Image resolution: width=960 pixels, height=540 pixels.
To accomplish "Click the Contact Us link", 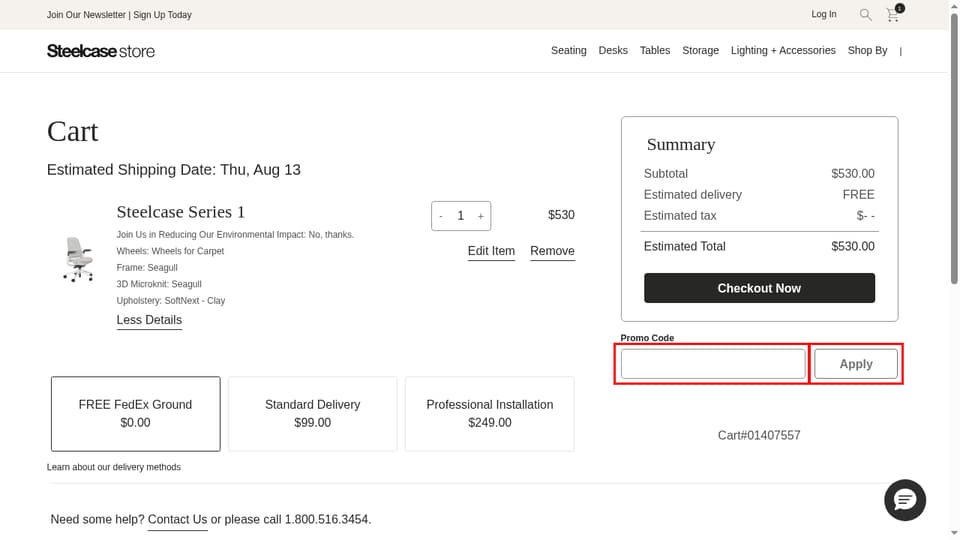I will pyautogui.click(x=178, y=520).
